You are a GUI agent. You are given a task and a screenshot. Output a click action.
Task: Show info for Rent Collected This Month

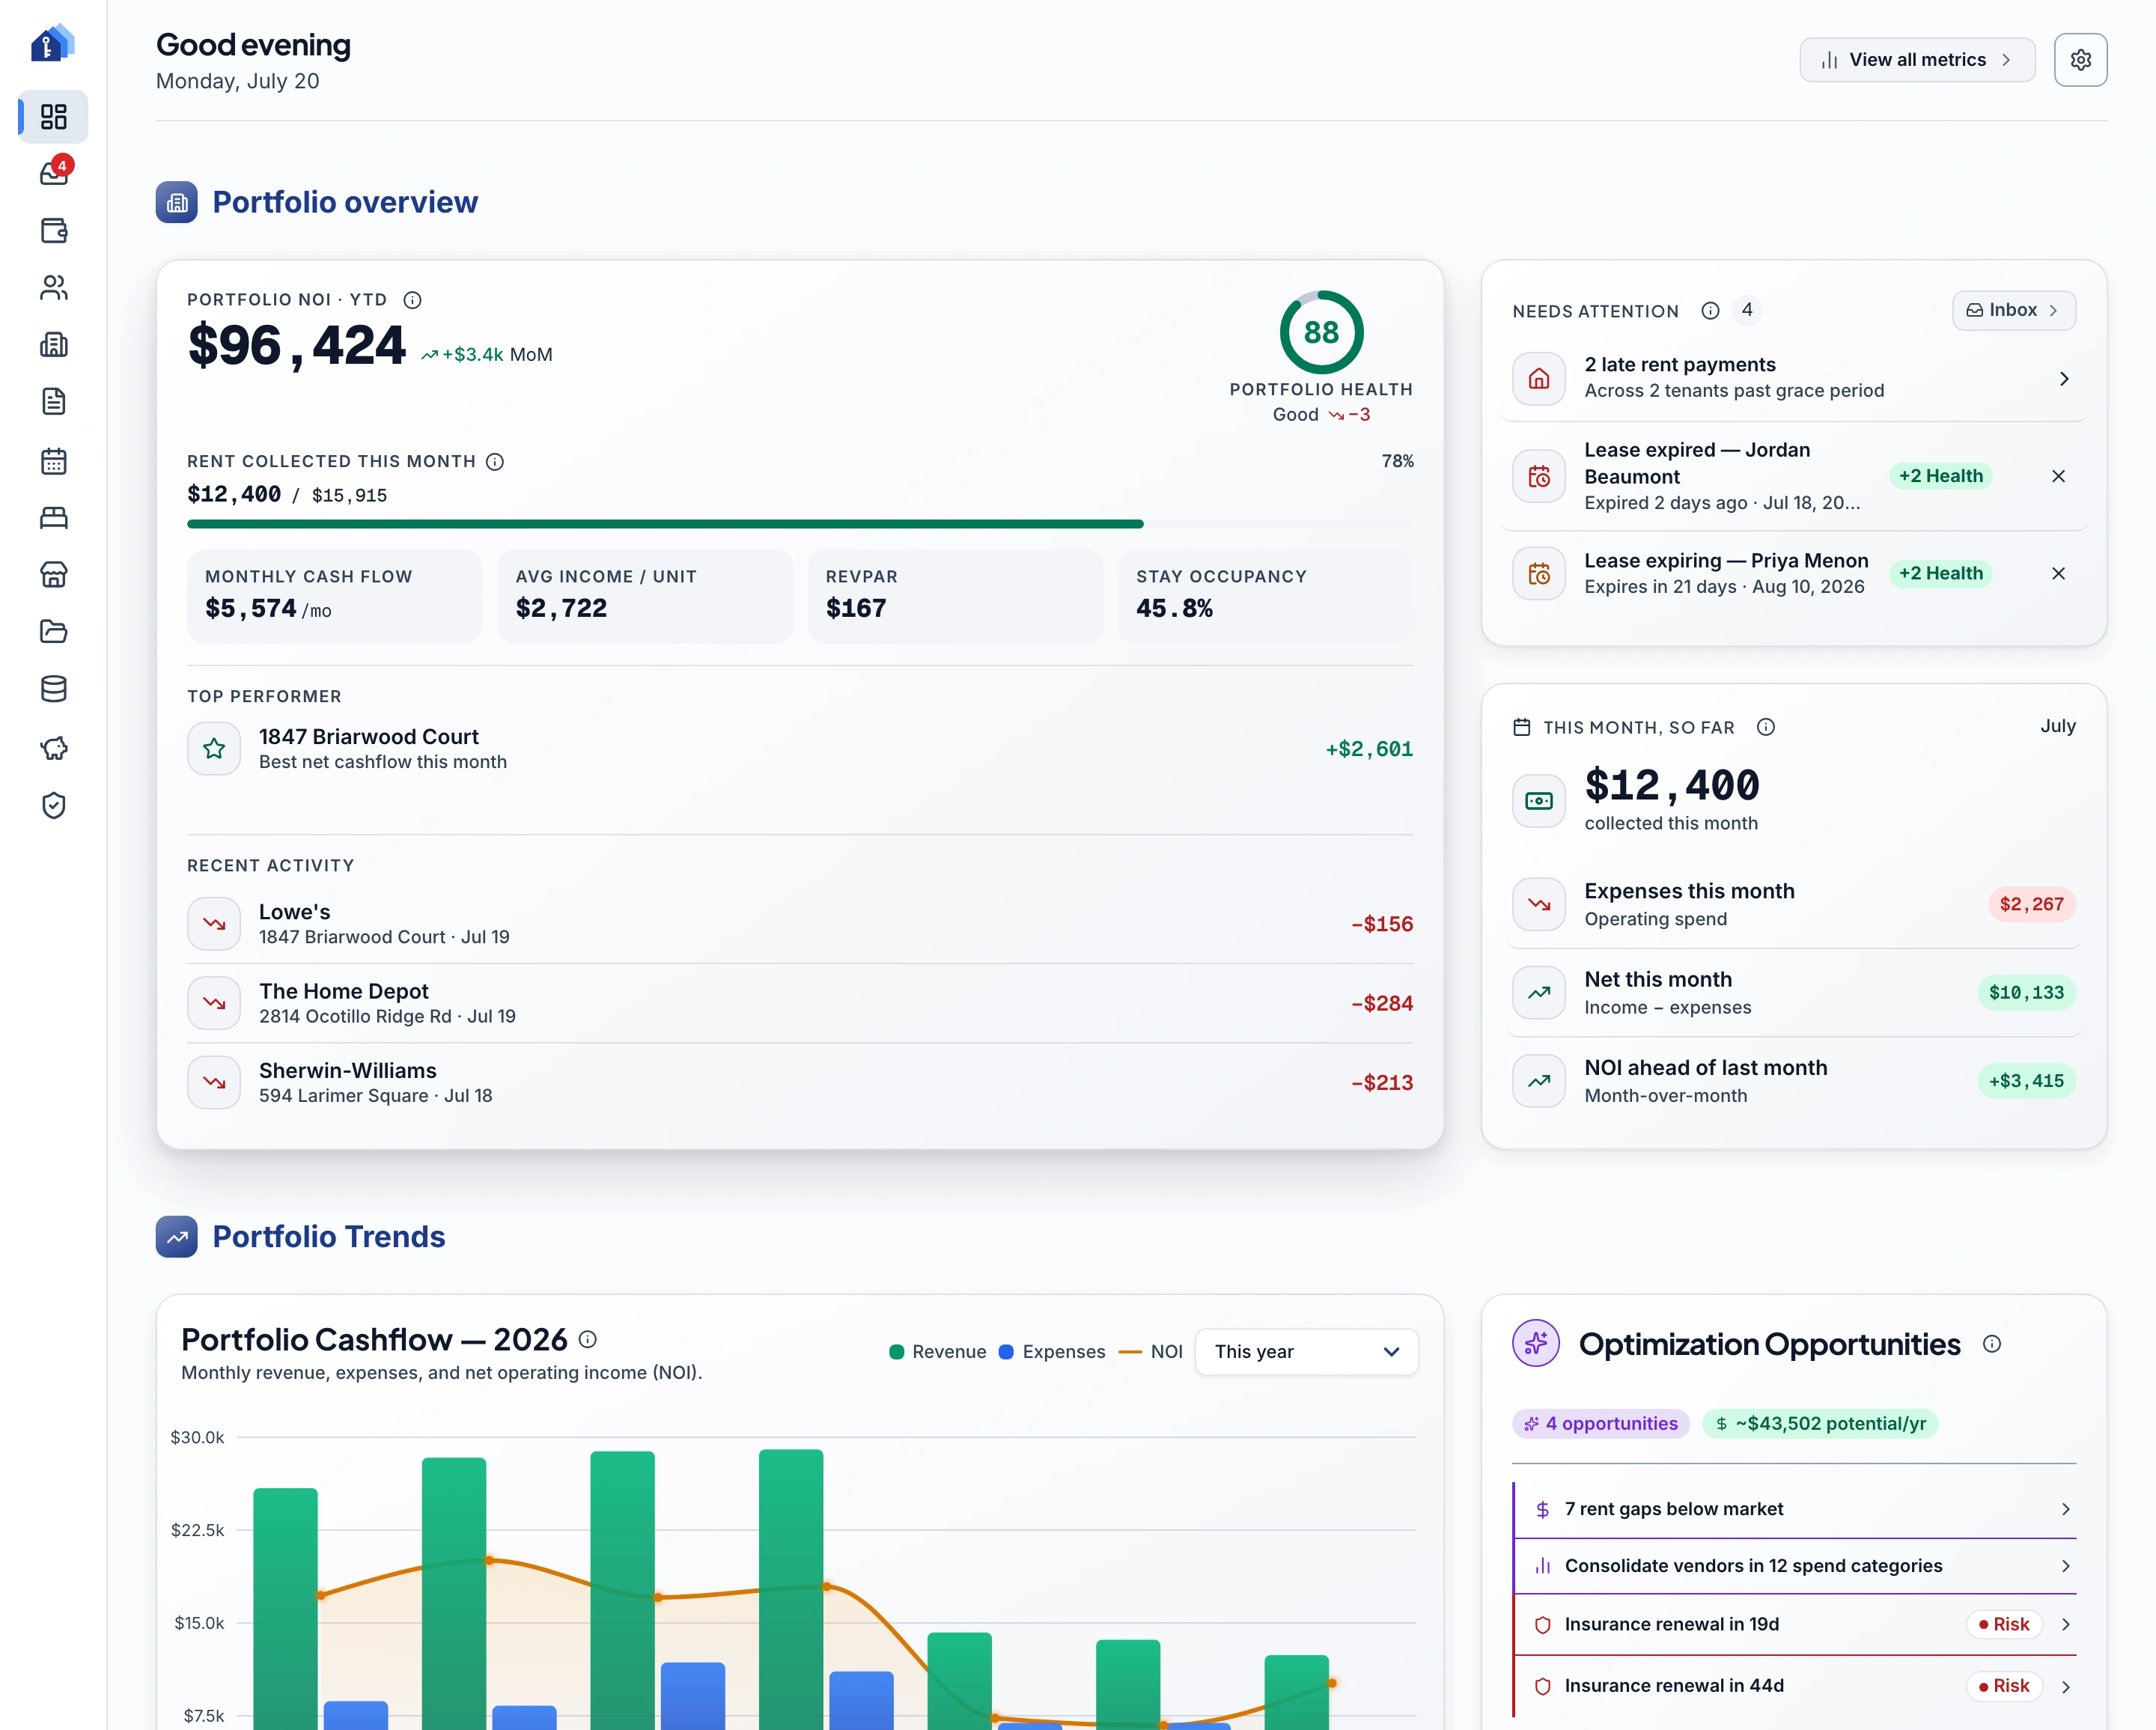(495, 461)
